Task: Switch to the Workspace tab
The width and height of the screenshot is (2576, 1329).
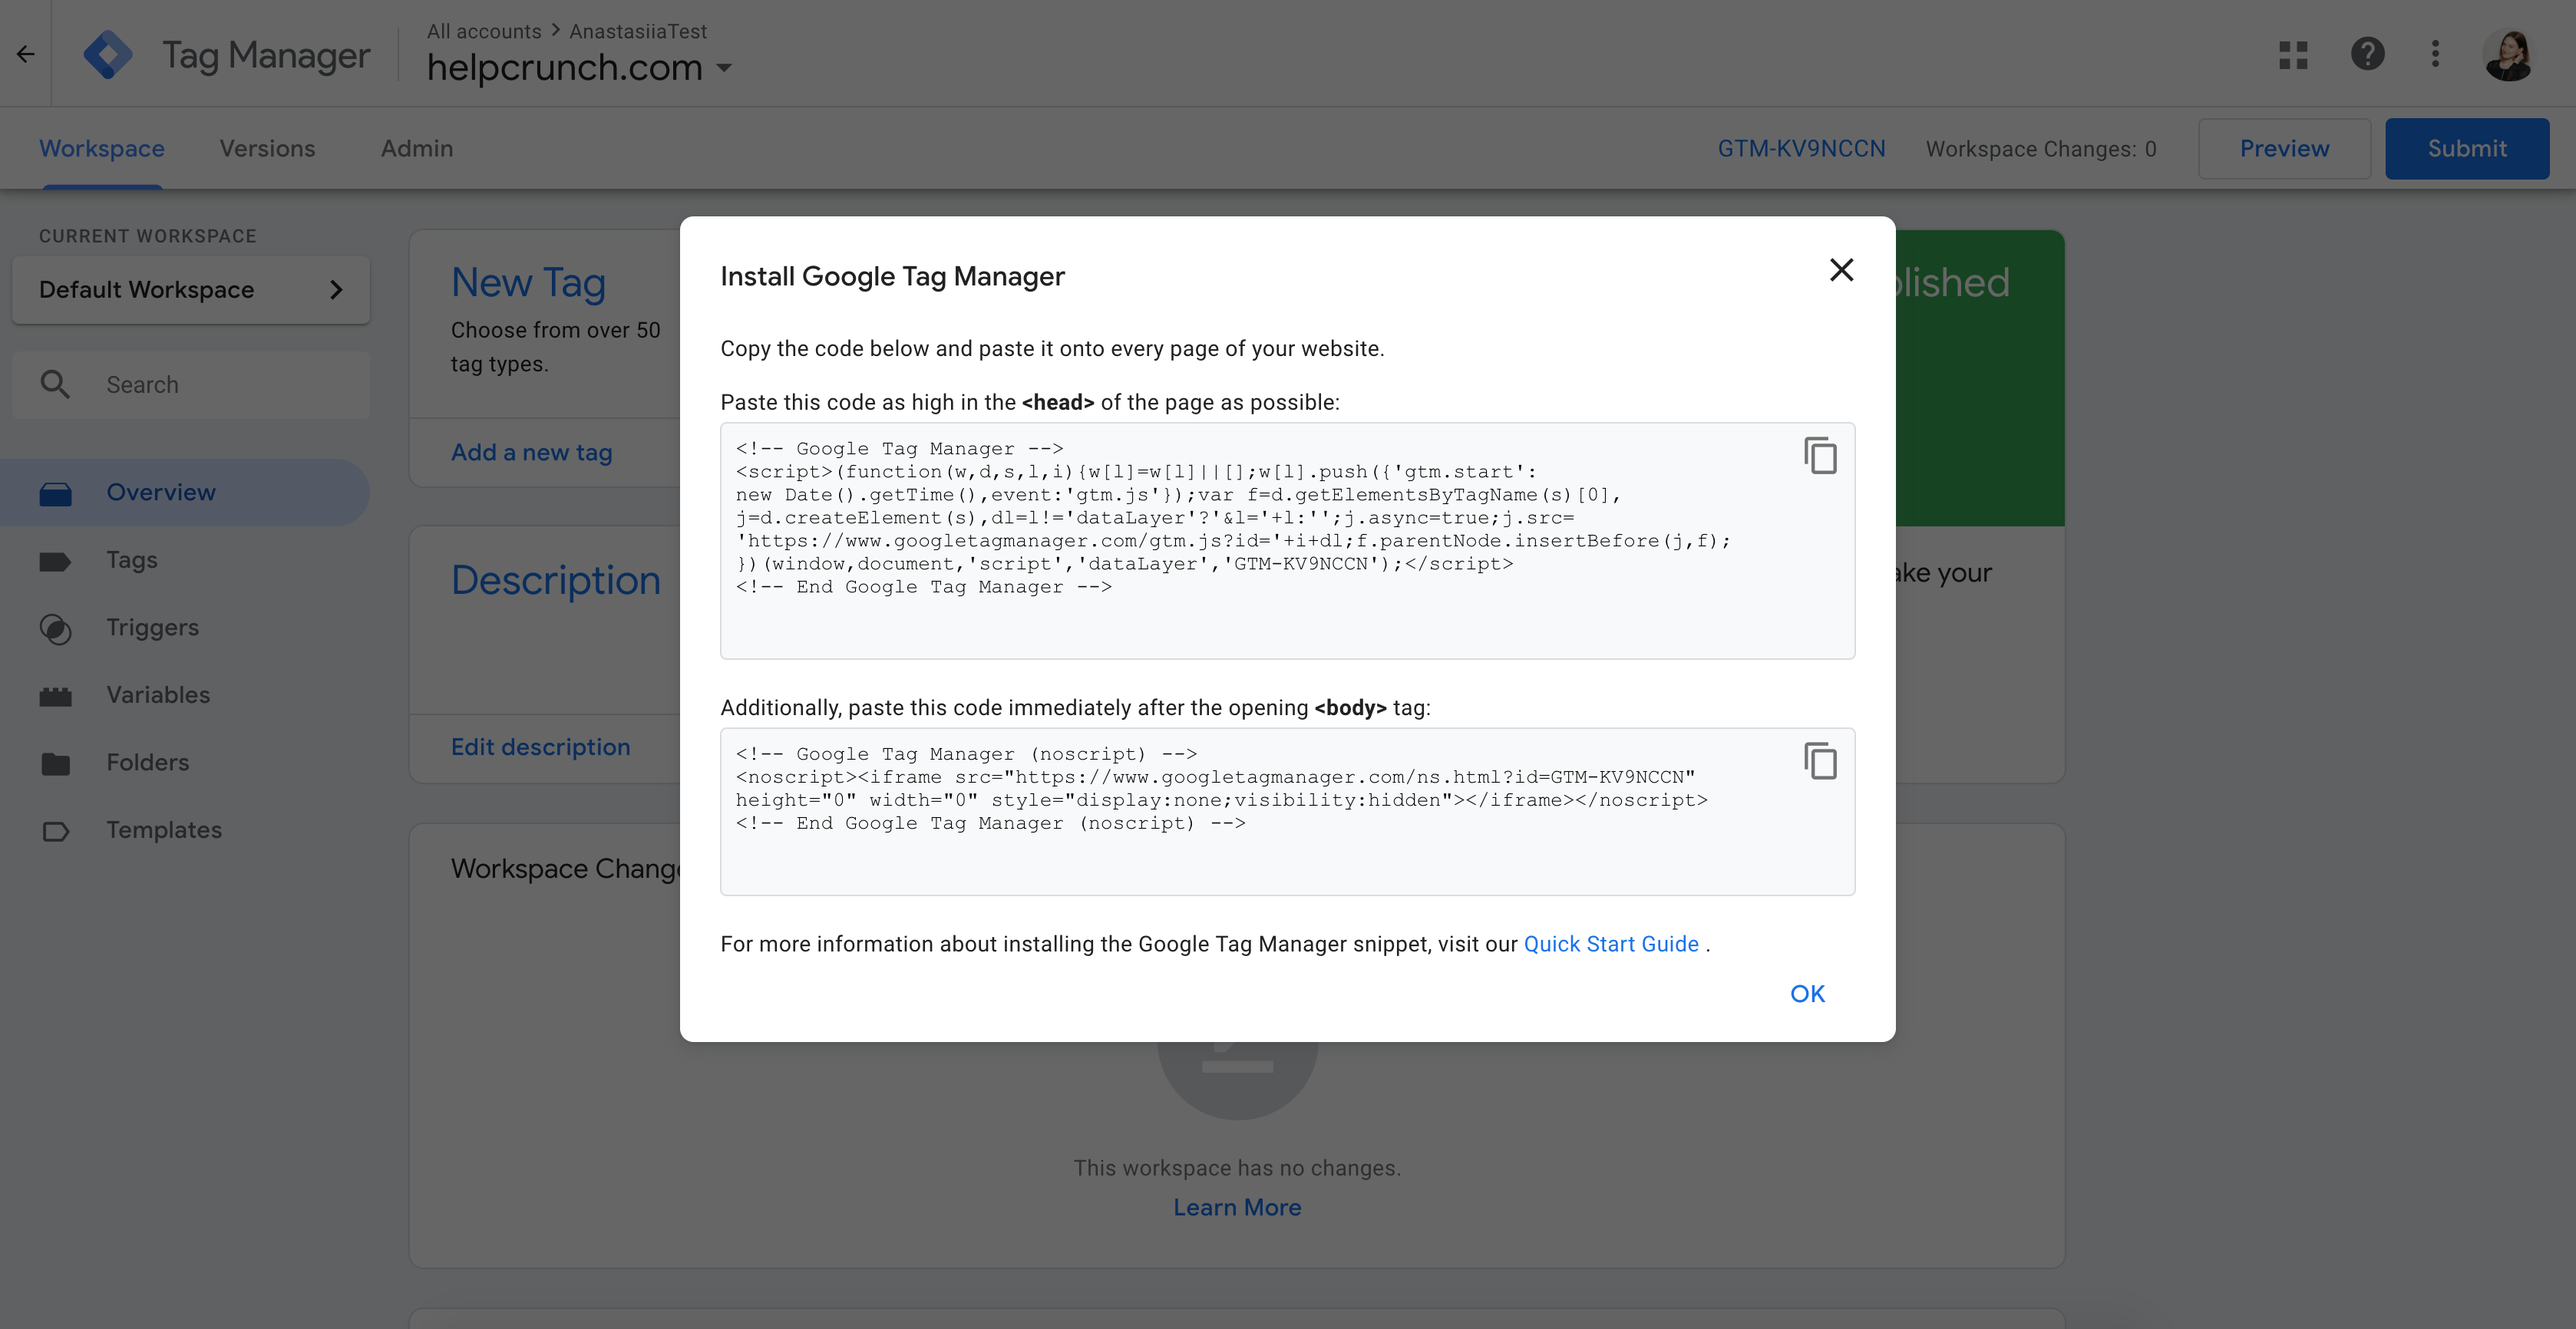Action: point(102,148)
